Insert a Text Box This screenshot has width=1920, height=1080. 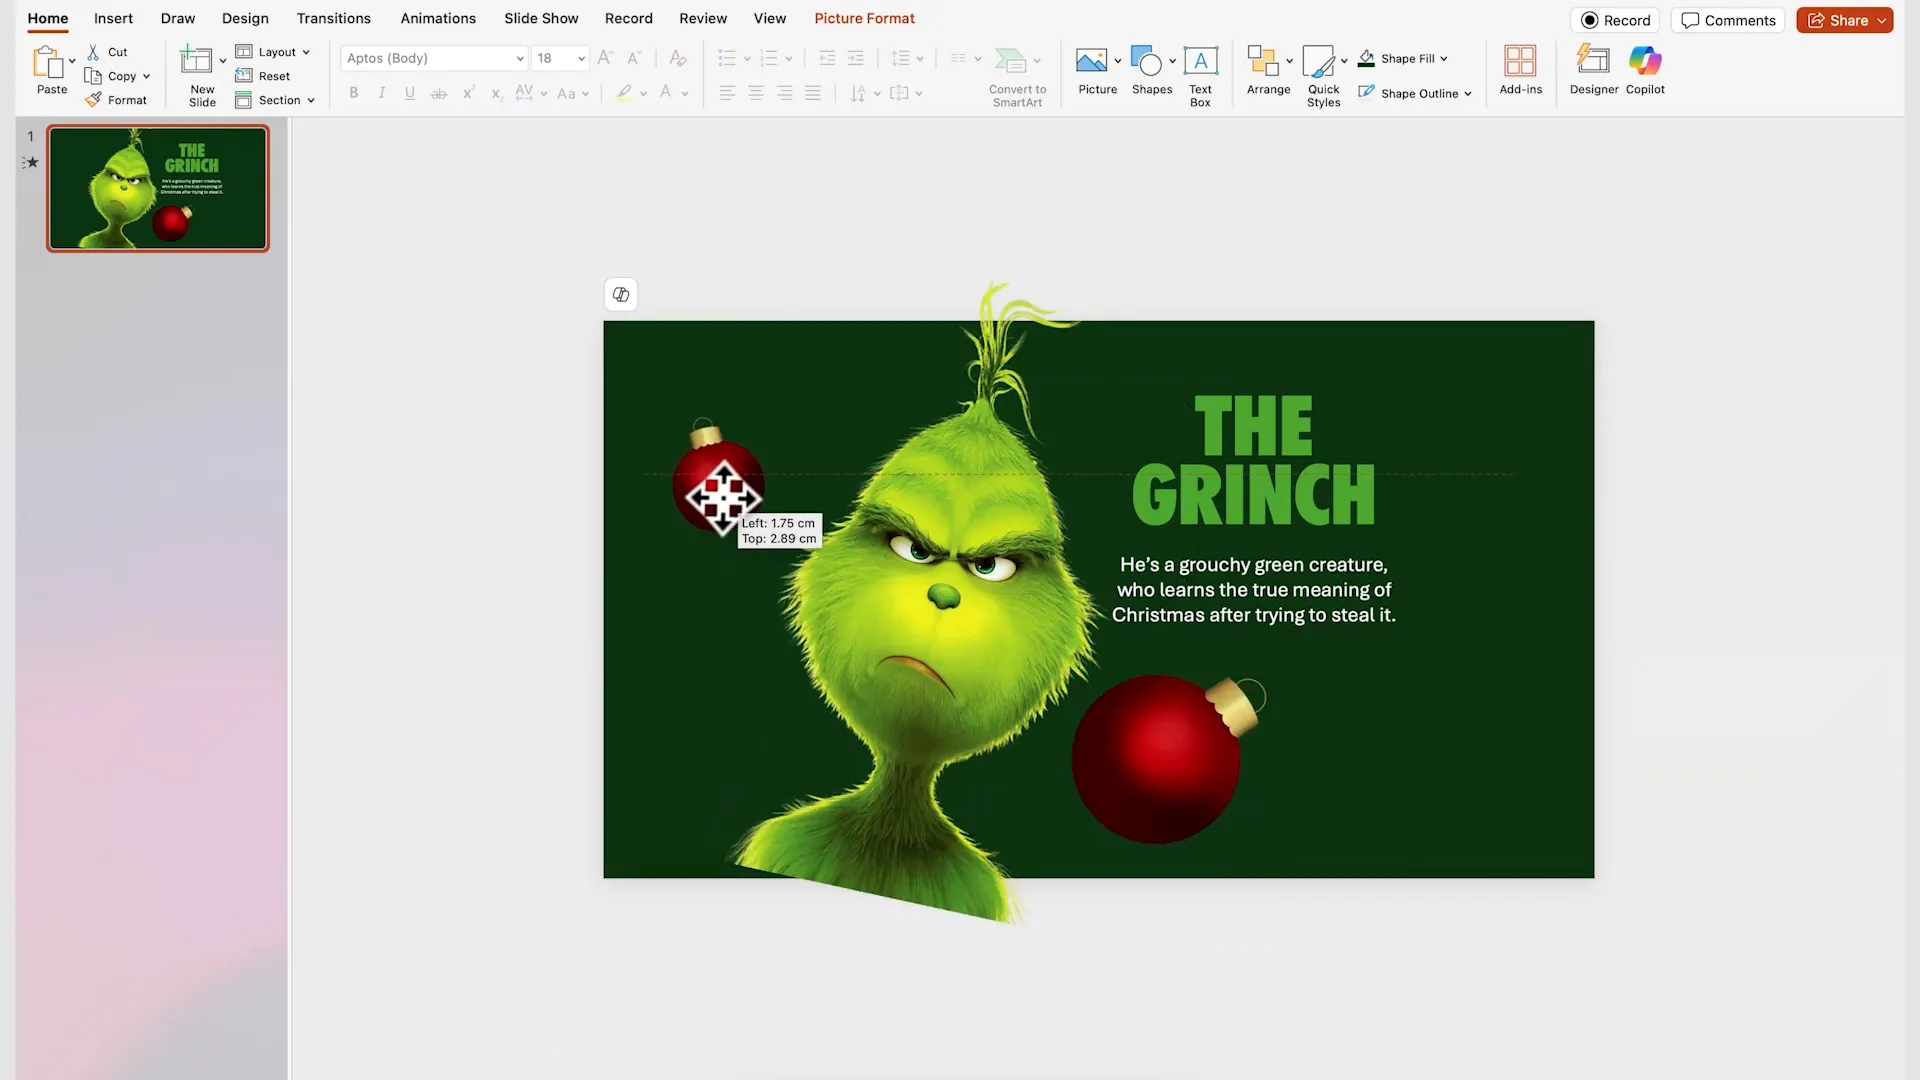coord(1200,75)
